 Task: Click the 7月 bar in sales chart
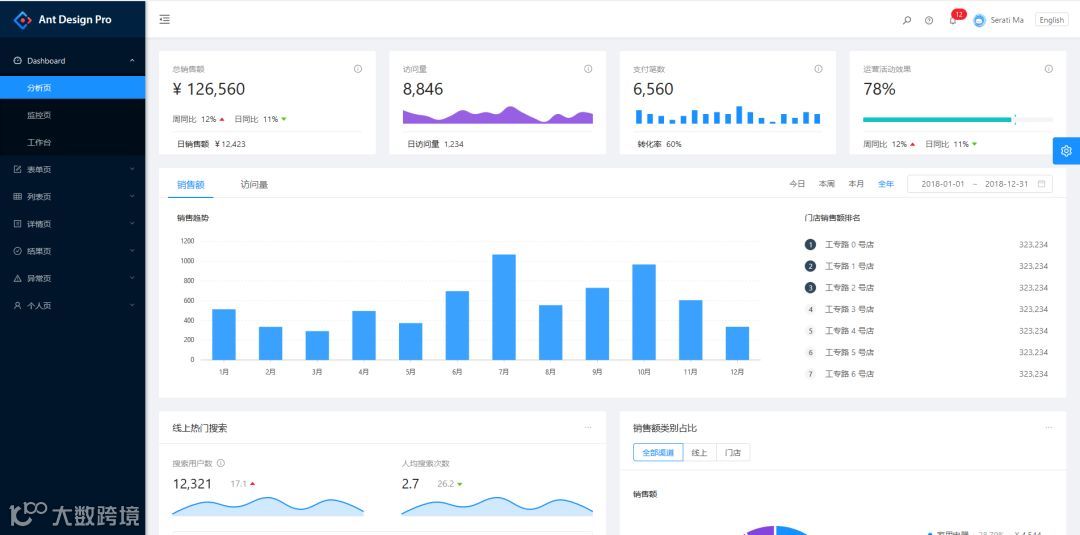(504, 307)
